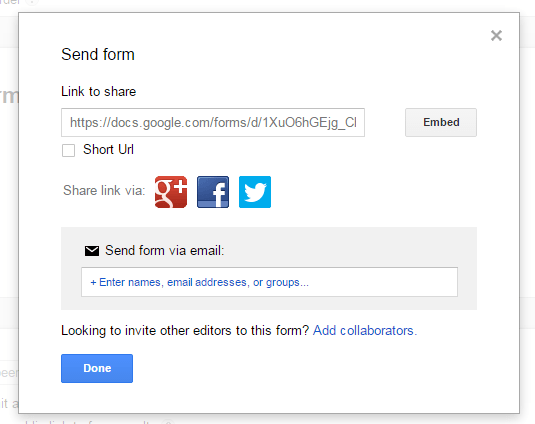Focus the names, email addresses, or groups field
The height and width of the screenshot is (424, 535).
[x=269, y=282]
